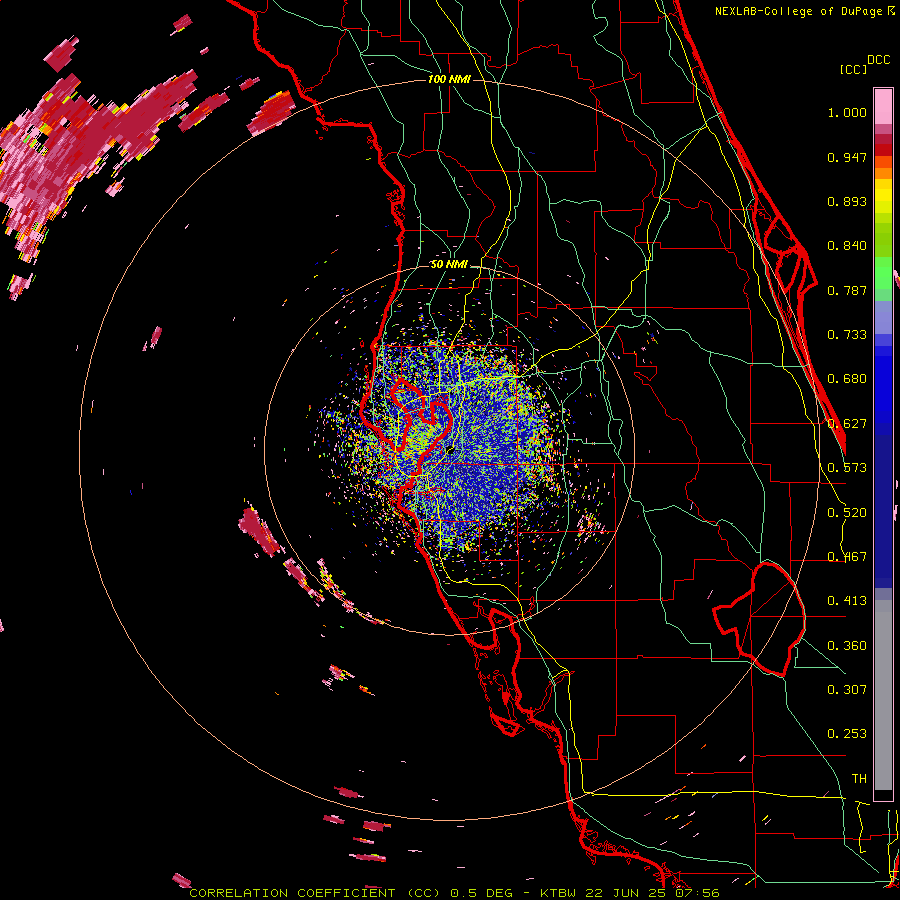This screenshot has height=900, width=900.
Task: Click the 100 NMI range ring label
Action: (449, 79)
